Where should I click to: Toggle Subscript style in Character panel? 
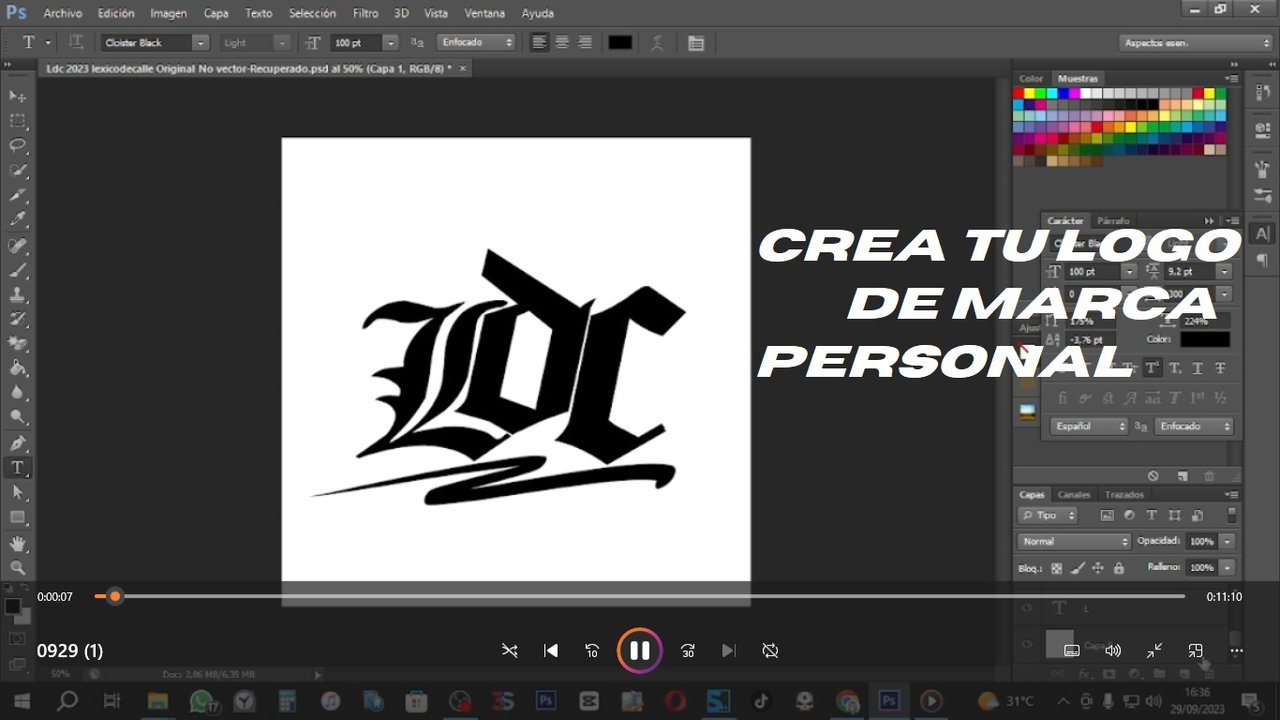[x=1175, y=368]
